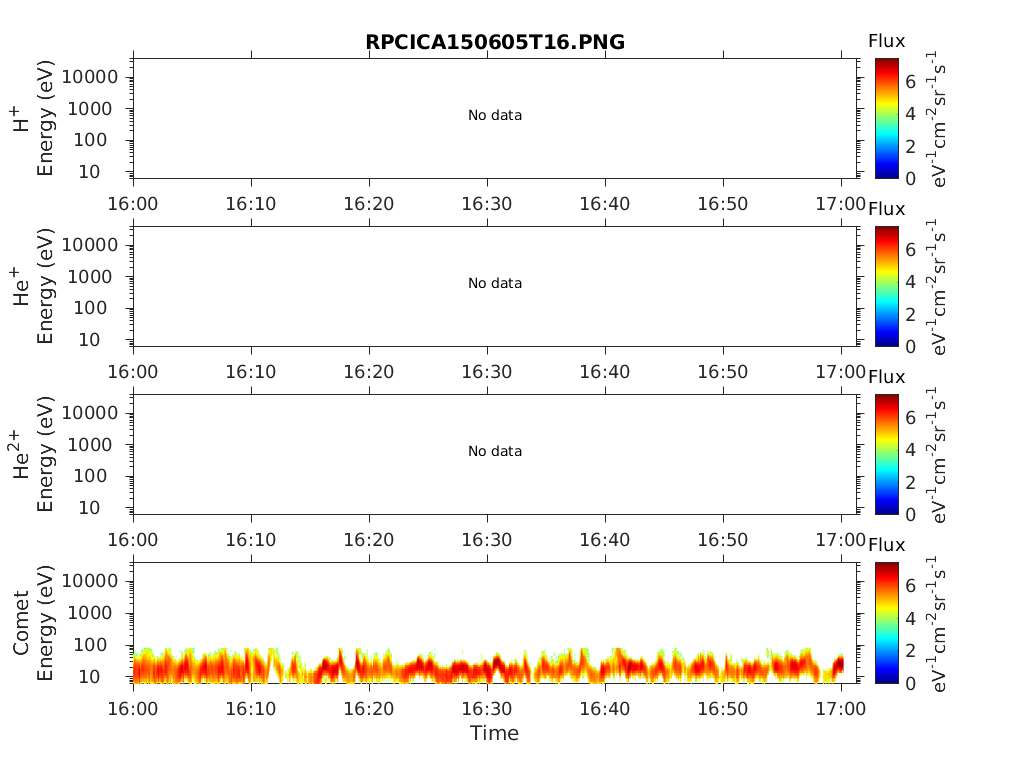Image resolution: width=1024 pixels, height=768 pixels.
Task: Click the He2+ panel flux colorbar
Action: click(887, 454)
